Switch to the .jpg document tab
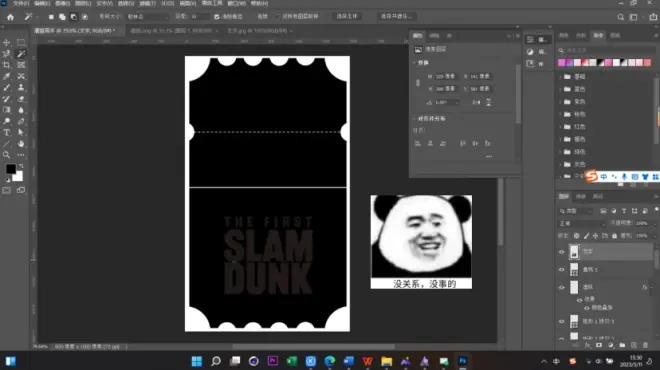This screenshot has height=370, width=660. [x=257, y=31]
